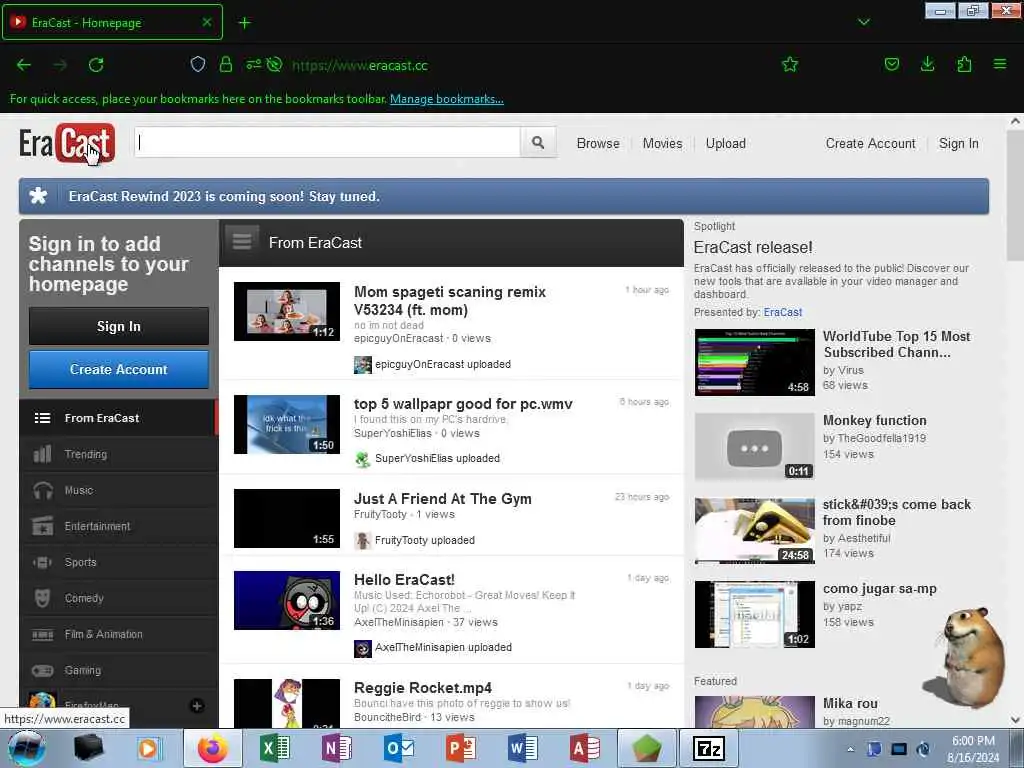Click the Entertainment clapperboard sidebar icon
The width and height of the screenshot is (1024, 768).
tap(42, 526)
